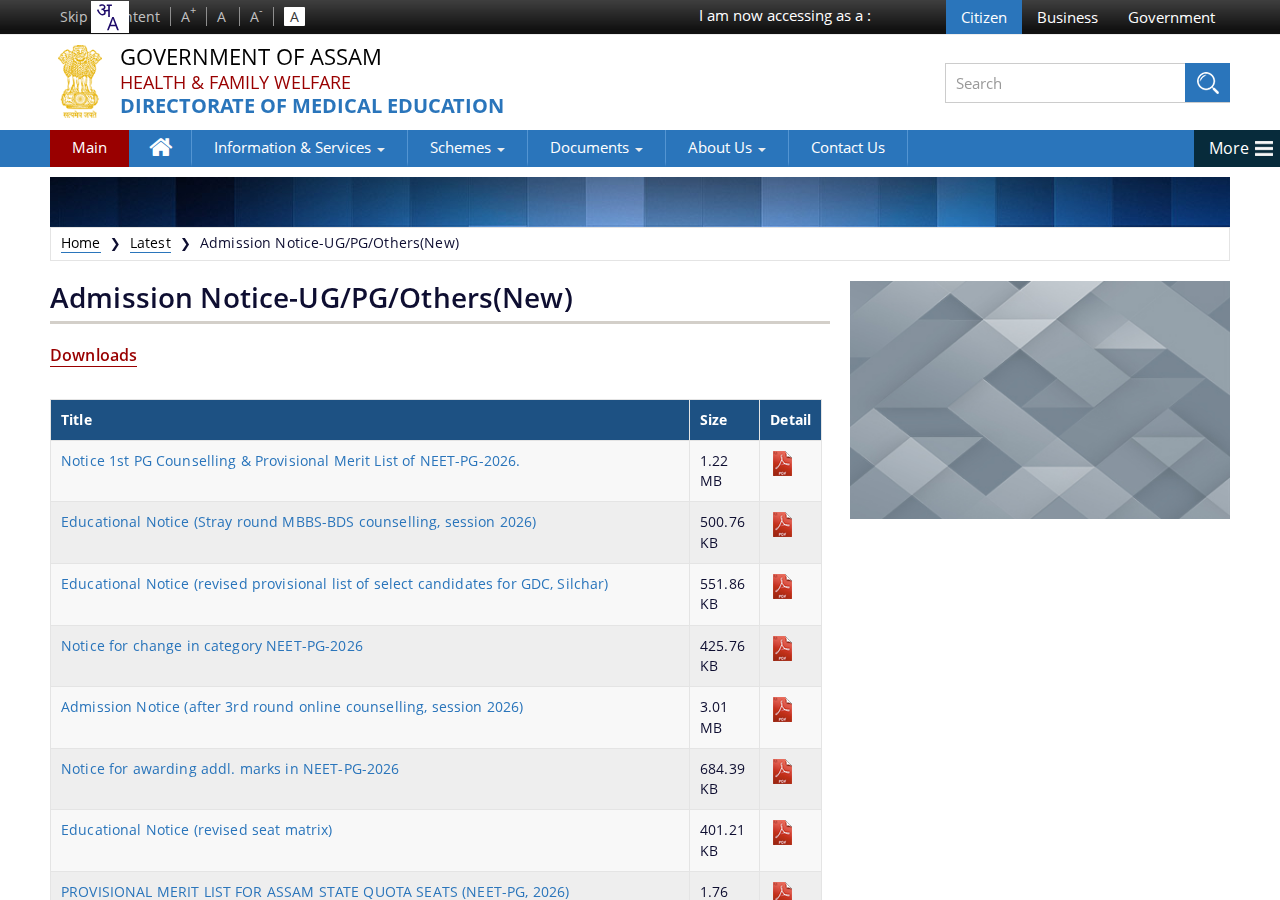Expand the Schemes dropdown menu
The image size is (1280, 900).
(467, 148)
